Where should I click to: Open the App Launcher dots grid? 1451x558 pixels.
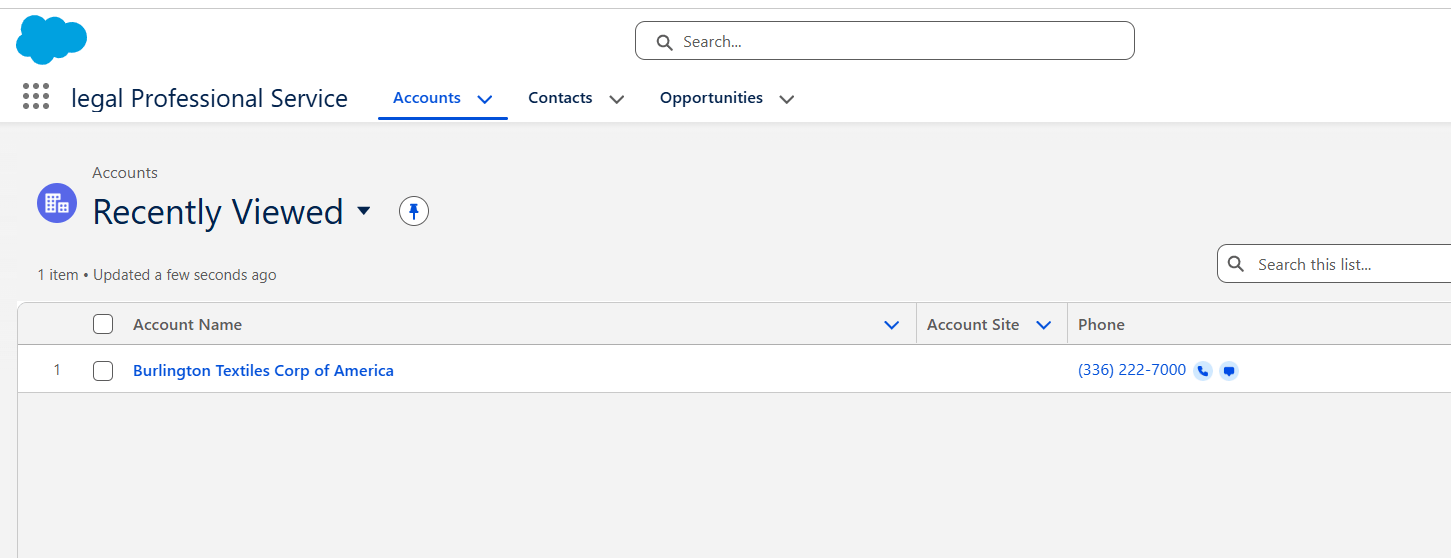pos(36,97)
